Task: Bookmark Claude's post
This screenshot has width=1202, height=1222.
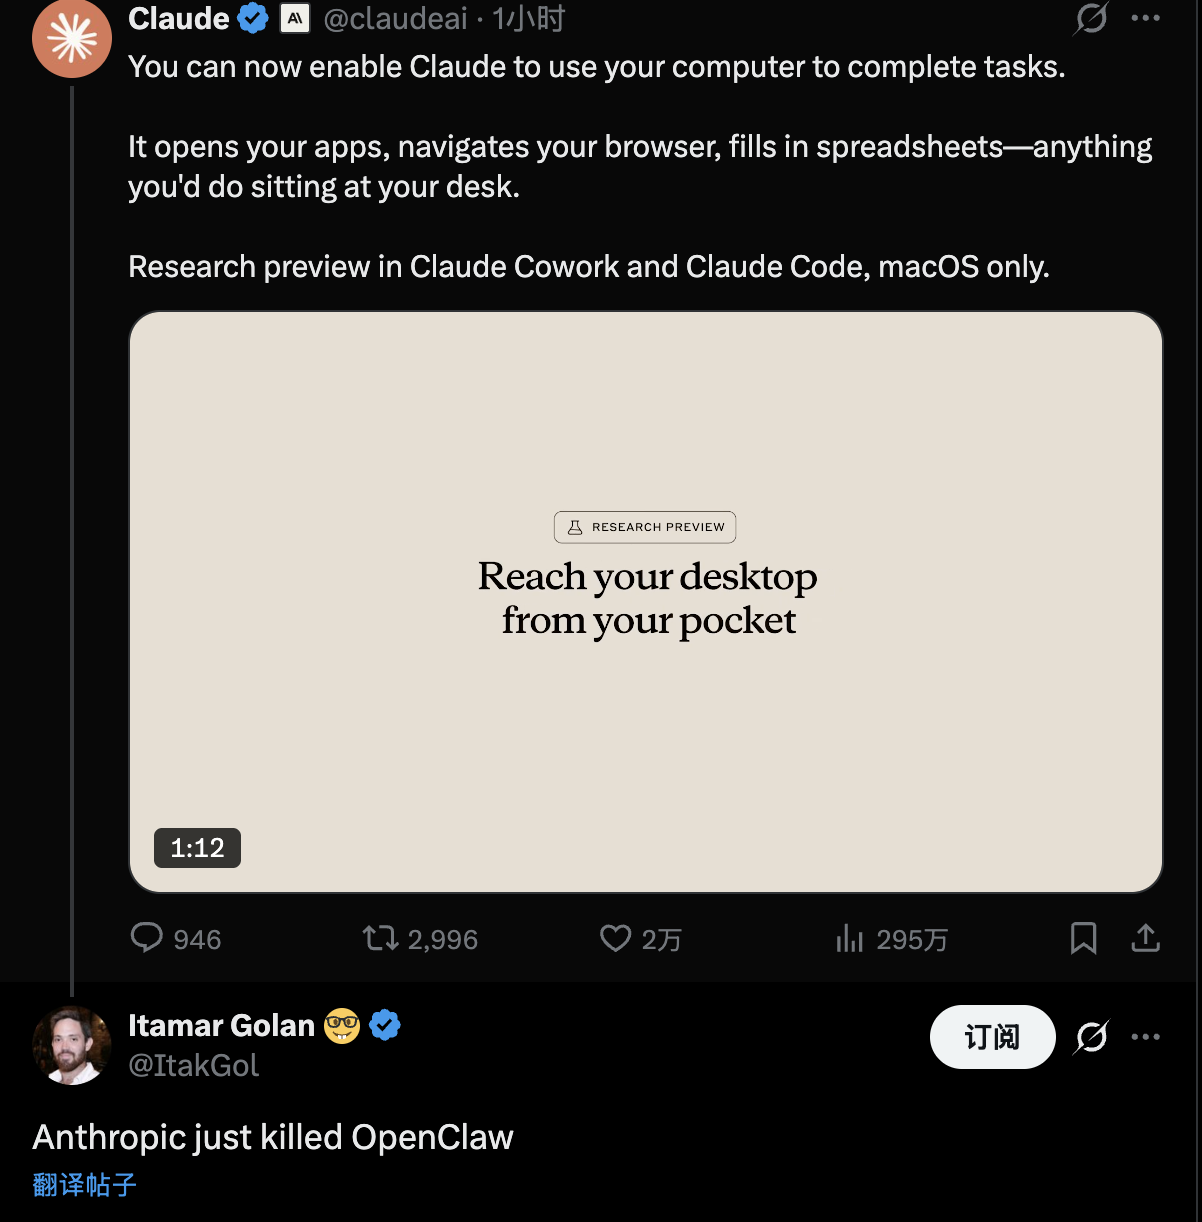Action: tap(1083, 938)
